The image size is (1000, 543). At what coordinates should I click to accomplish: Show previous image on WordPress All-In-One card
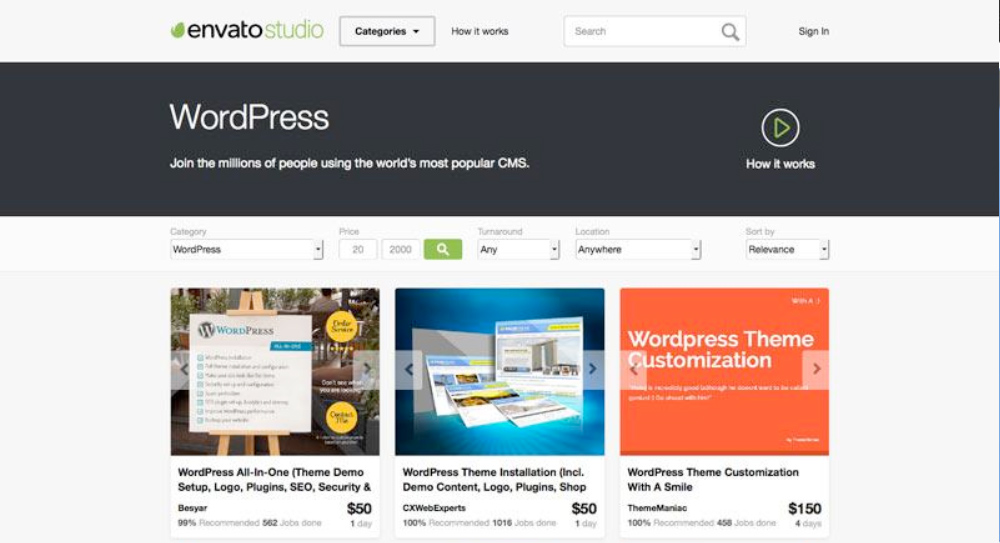pos(184,369)
